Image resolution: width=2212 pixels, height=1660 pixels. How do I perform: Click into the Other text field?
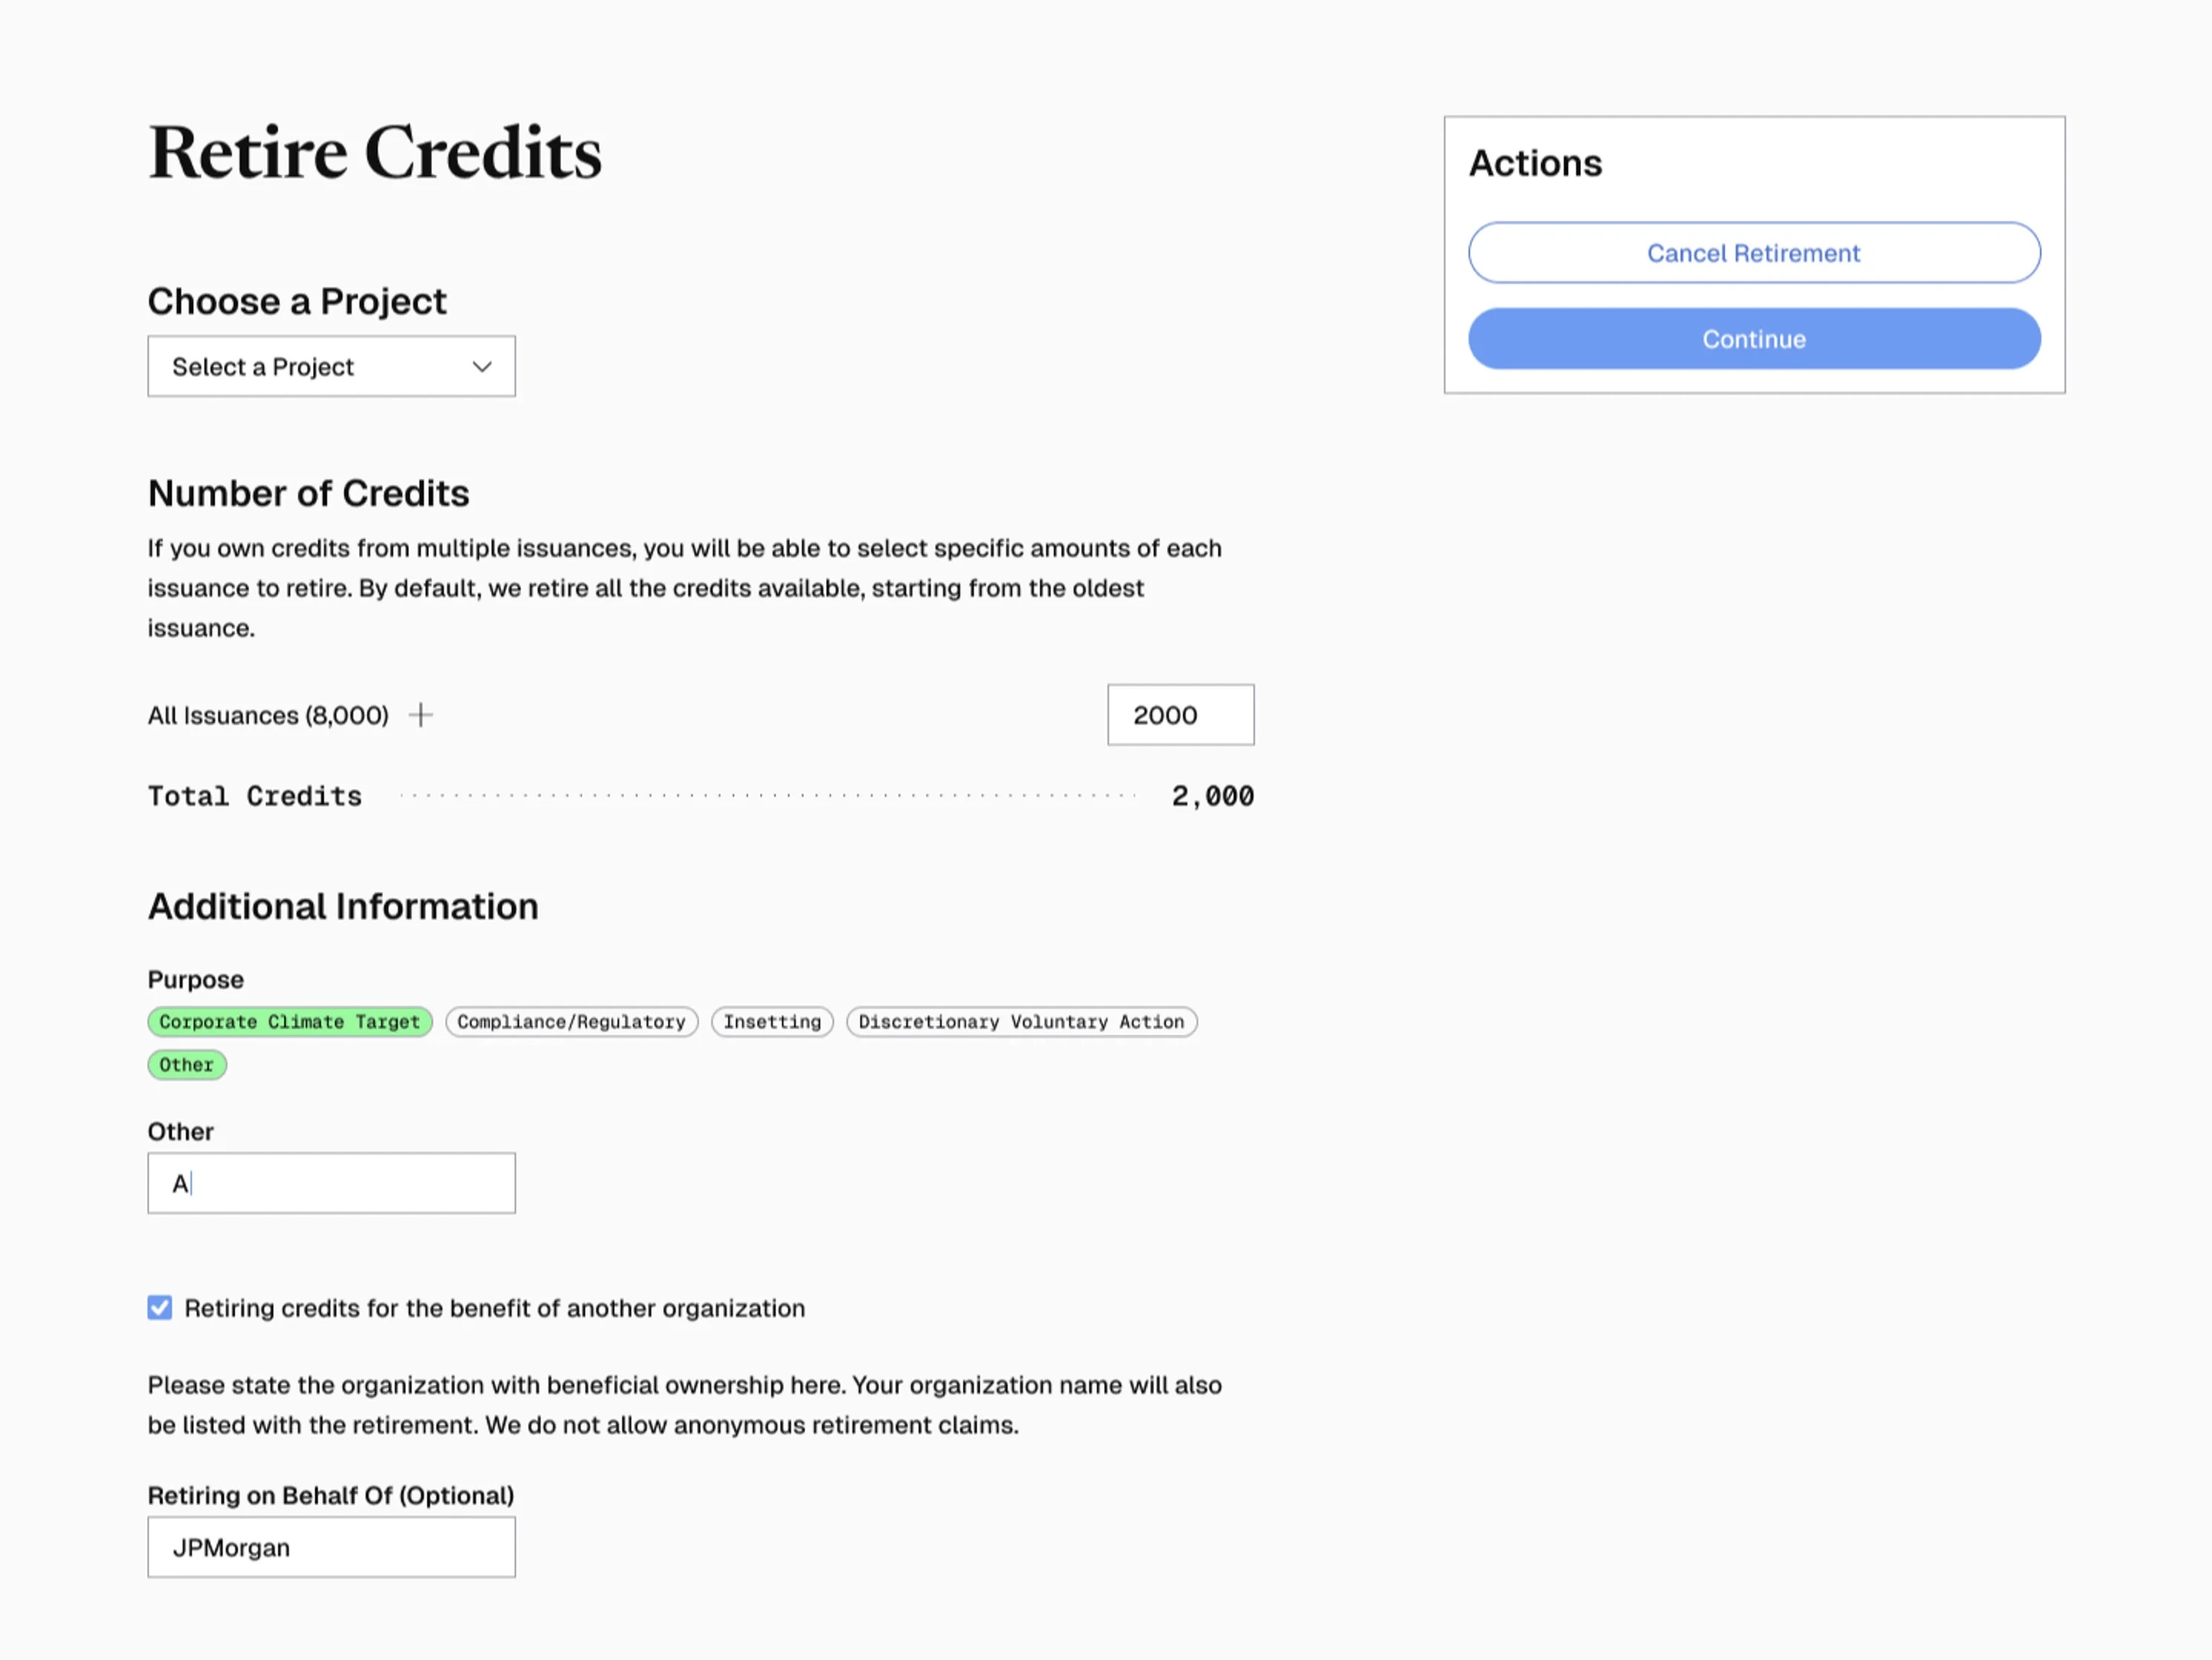pyautogui.click(x=331, y=1184)
